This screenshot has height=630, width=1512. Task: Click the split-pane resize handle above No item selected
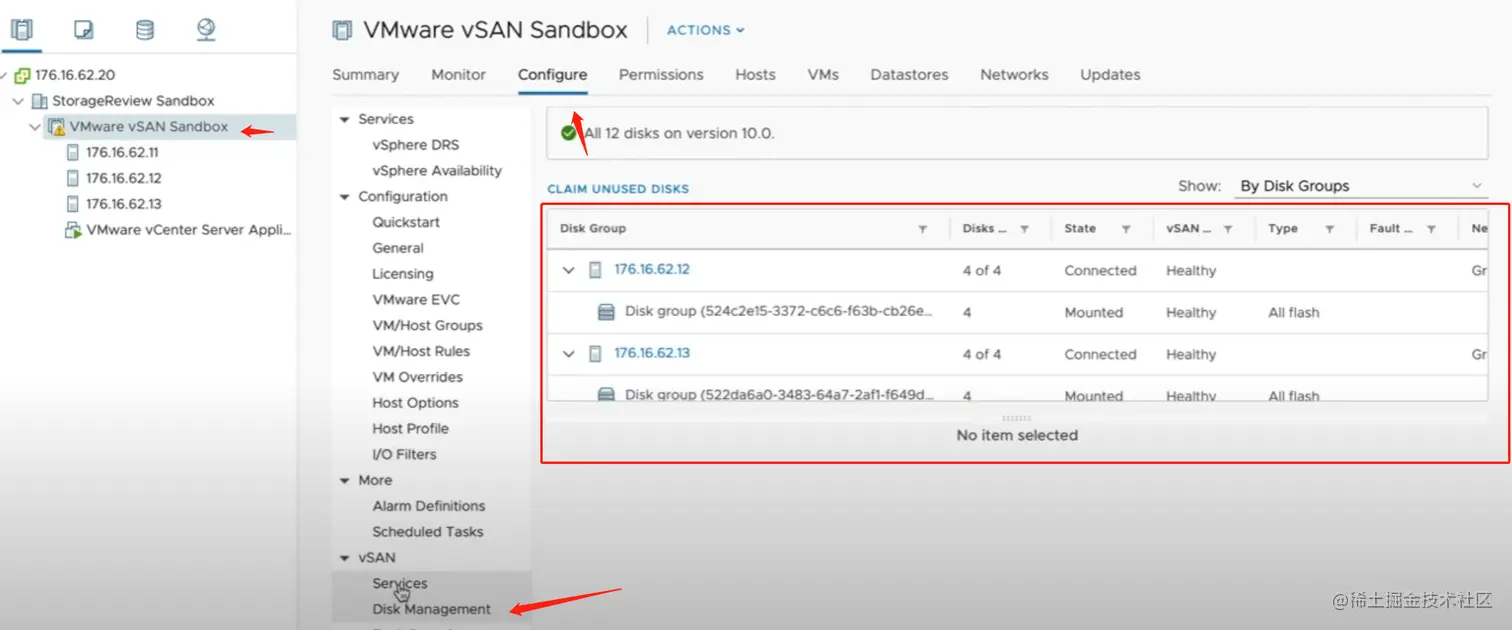(1016, 418)
